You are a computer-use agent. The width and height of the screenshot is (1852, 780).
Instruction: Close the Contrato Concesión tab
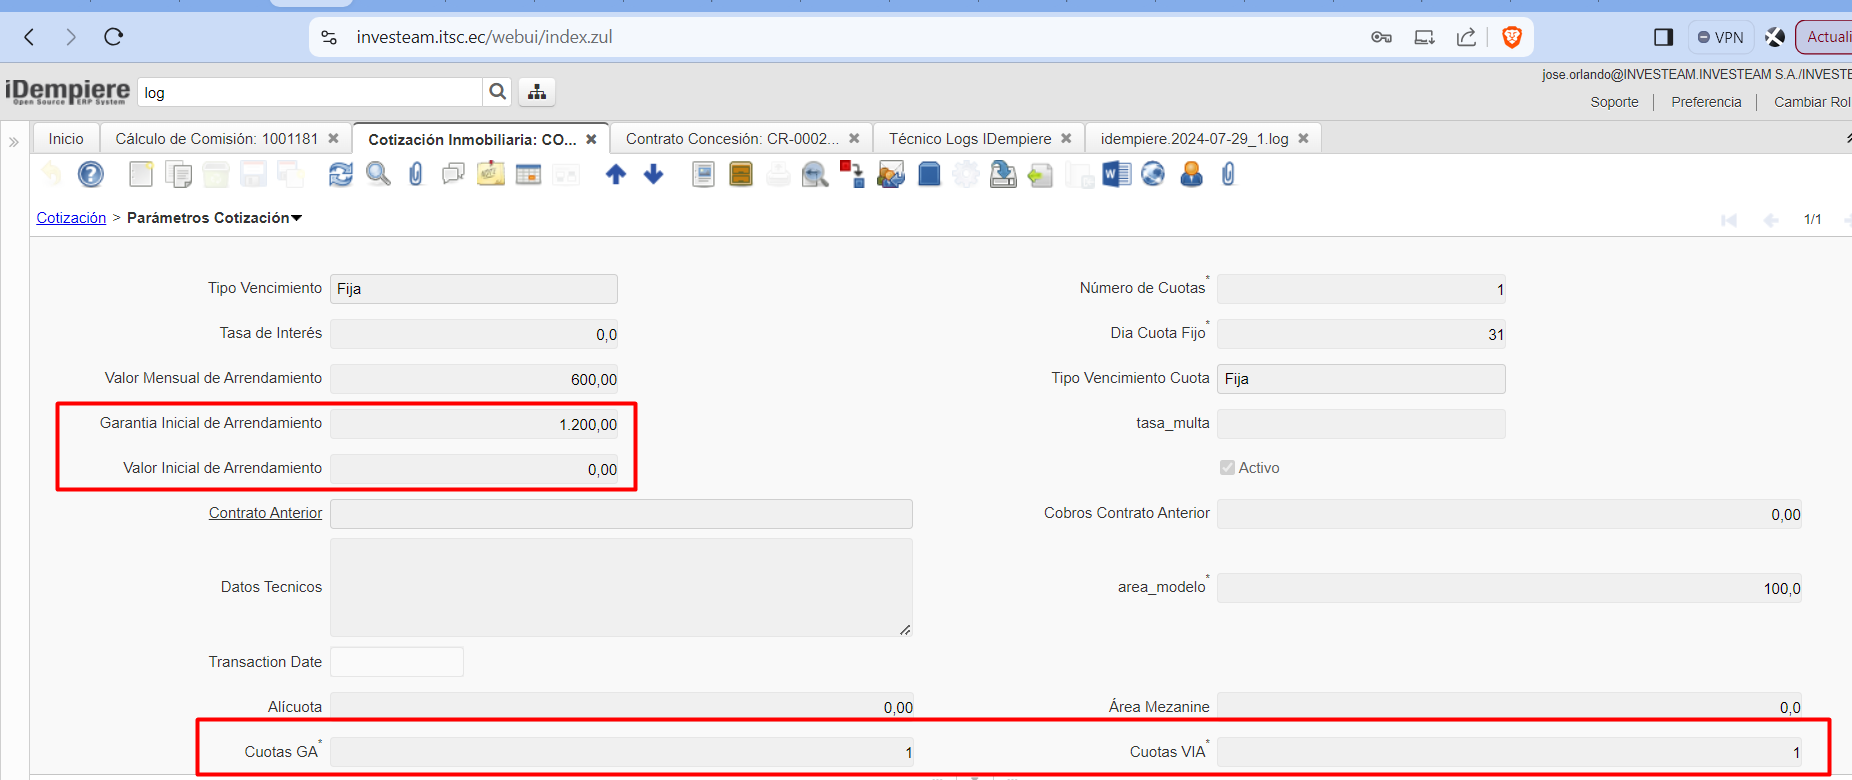pyautogui.click(x=854, y=139)
